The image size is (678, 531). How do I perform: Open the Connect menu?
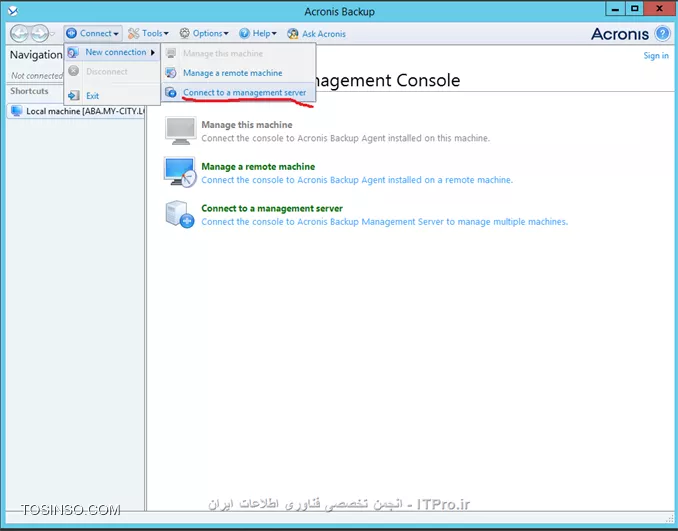[93, 33]
